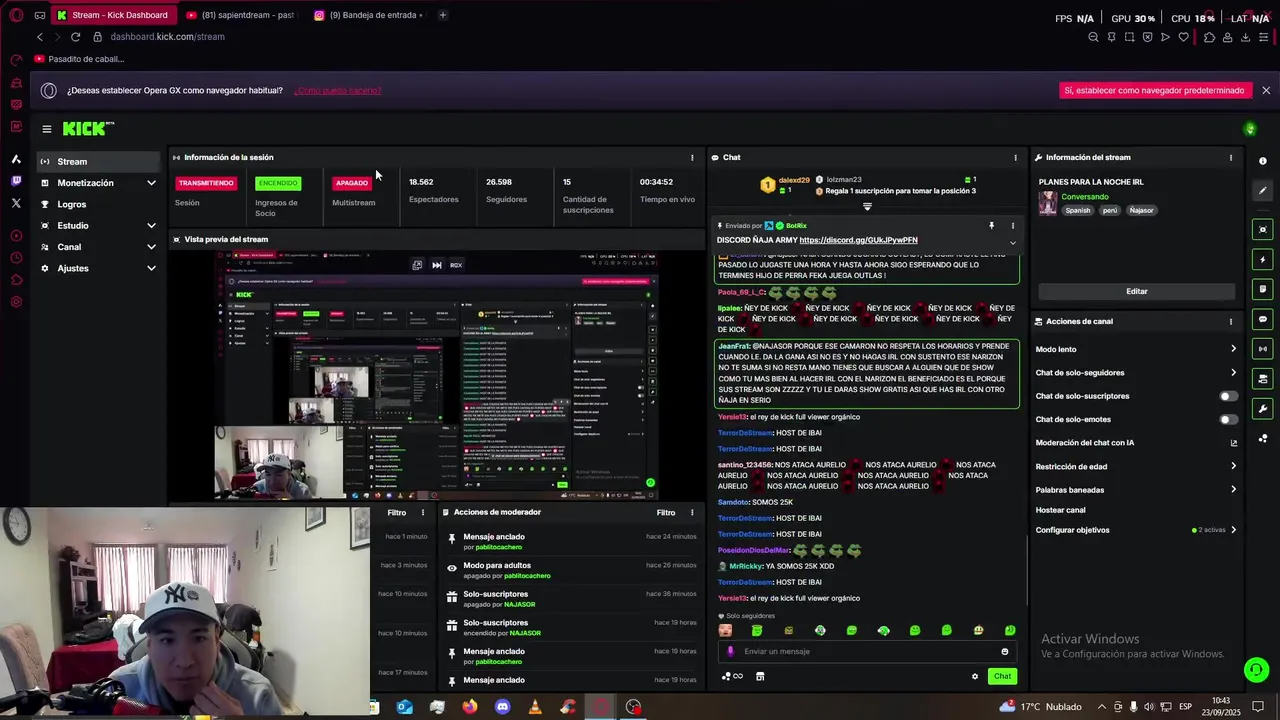Select Logros in left sidebar

(98, 204)
